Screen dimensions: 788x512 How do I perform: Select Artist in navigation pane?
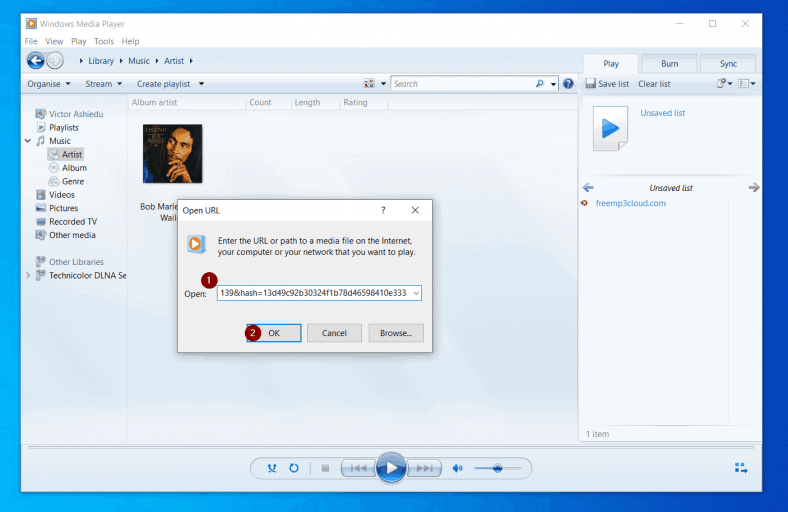tap(65, 154)
